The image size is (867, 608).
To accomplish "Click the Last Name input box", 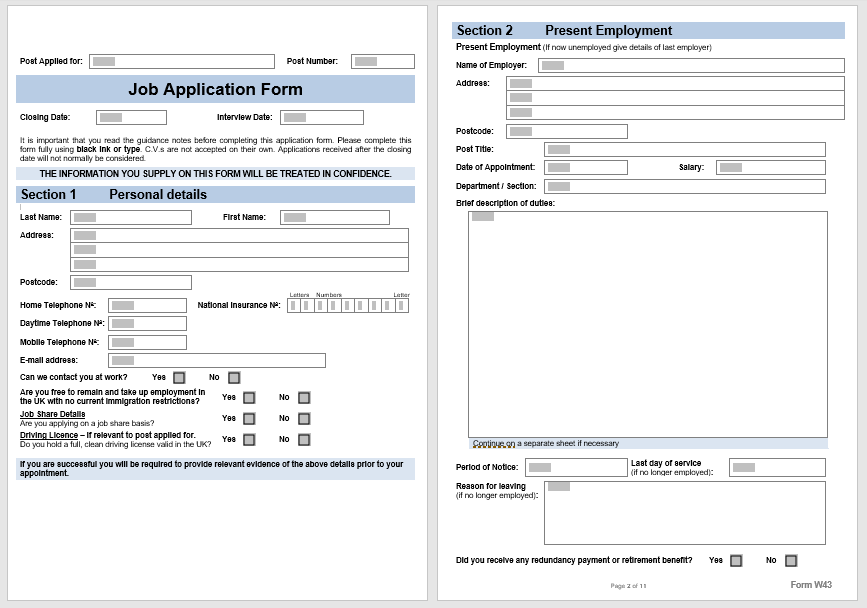I will [x=131, y=217].
